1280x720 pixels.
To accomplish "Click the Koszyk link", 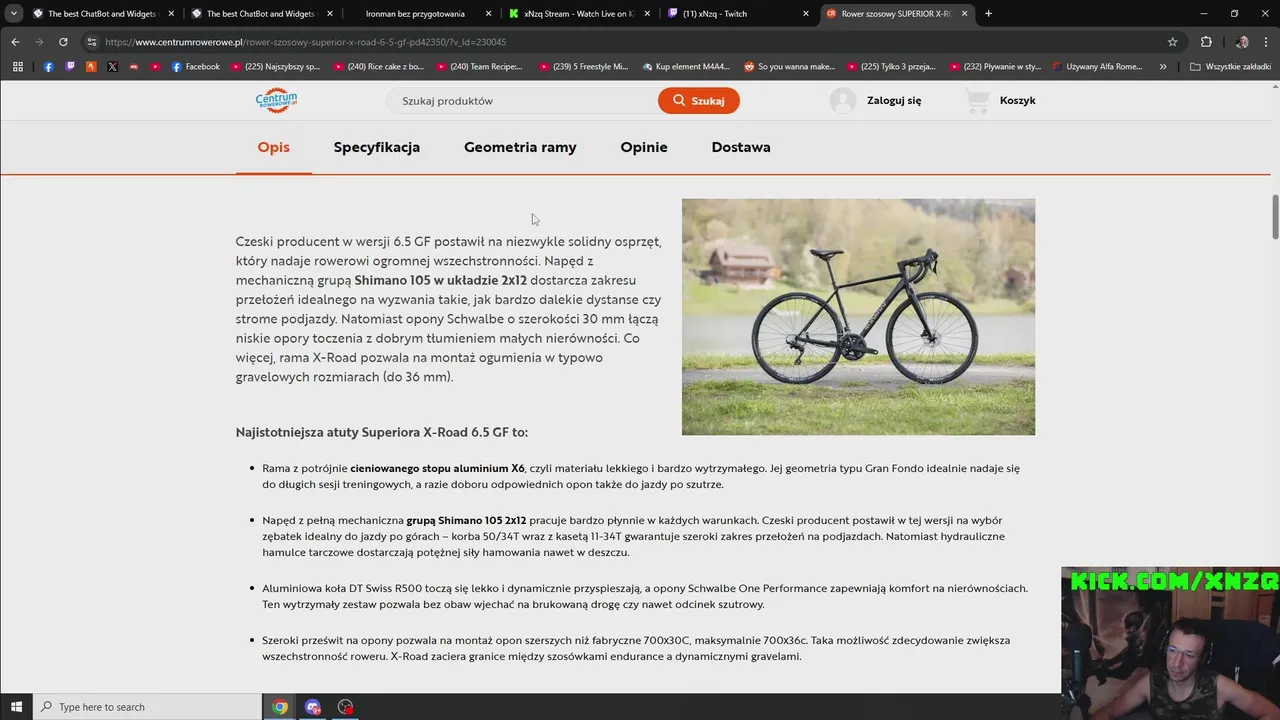I will click(1017, 100).
